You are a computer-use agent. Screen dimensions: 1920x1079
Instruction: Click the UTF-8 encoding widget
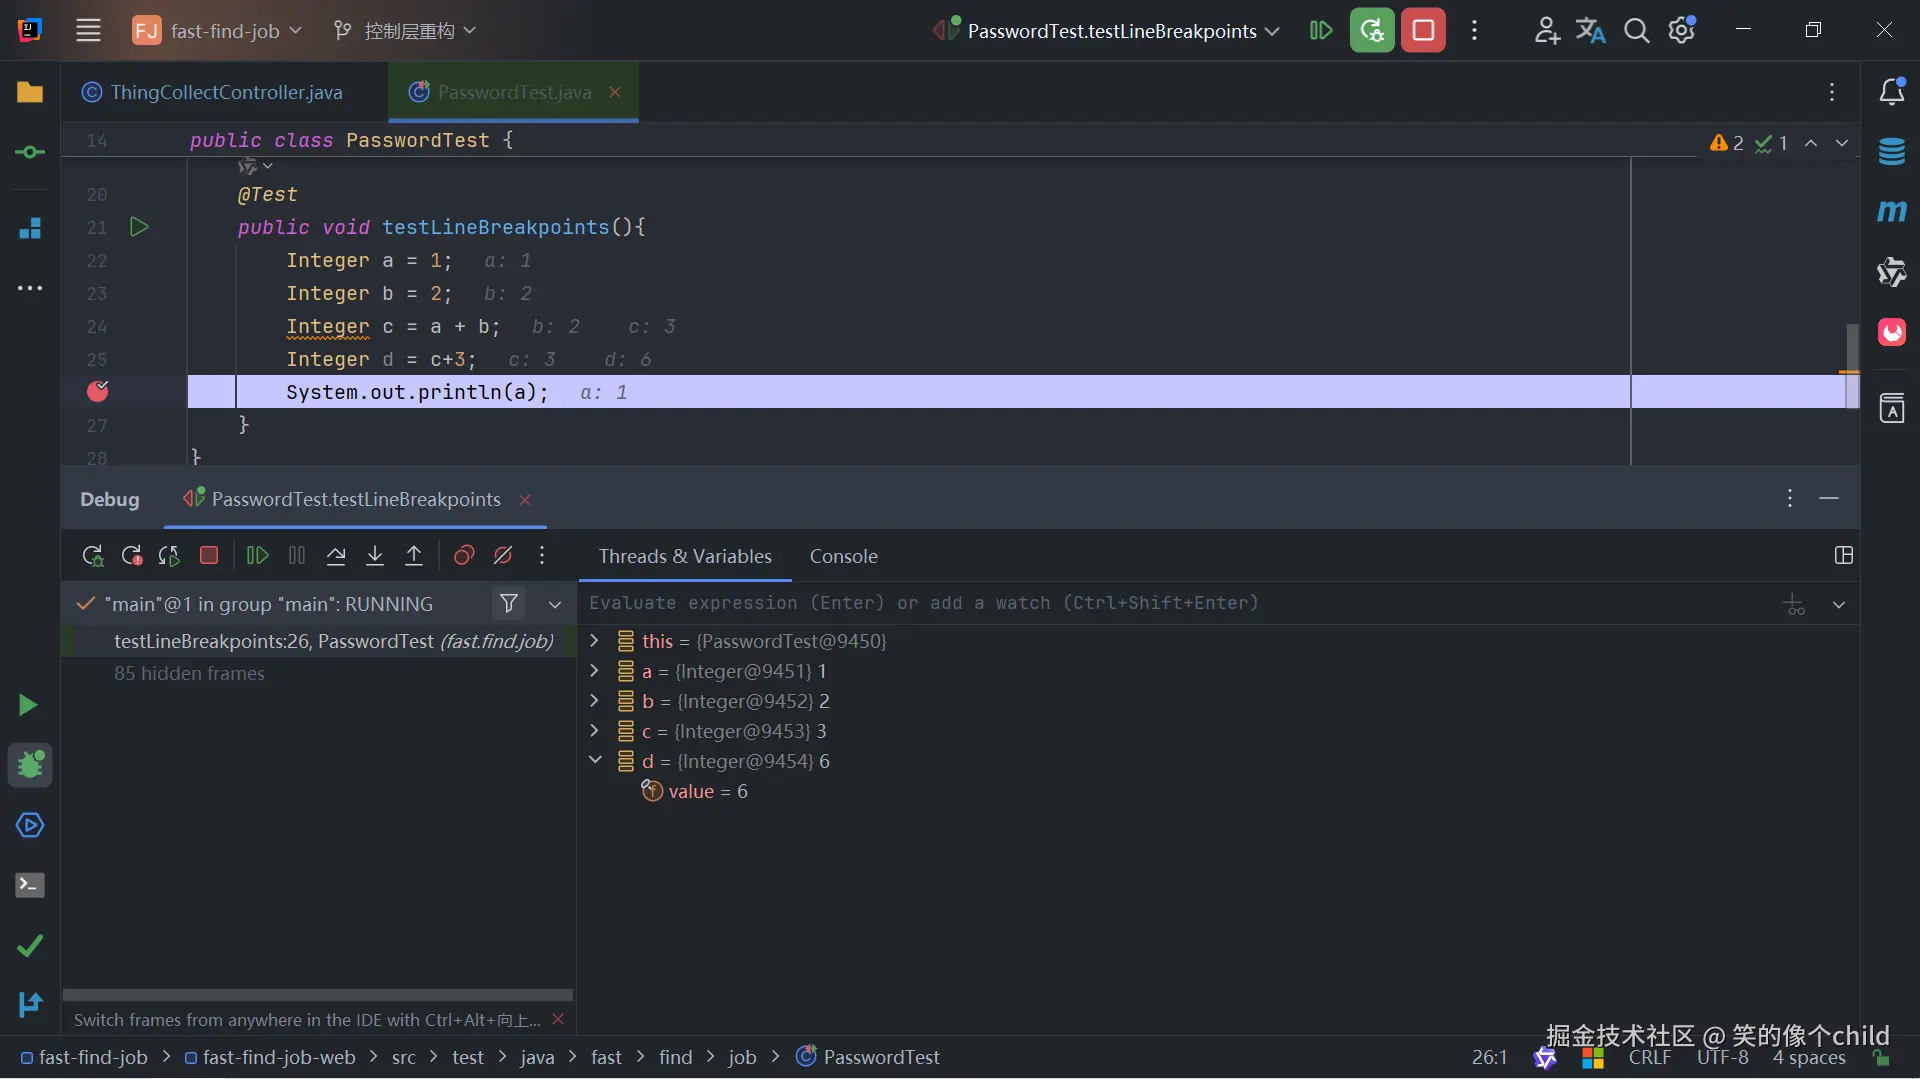pos(1723,1057)
